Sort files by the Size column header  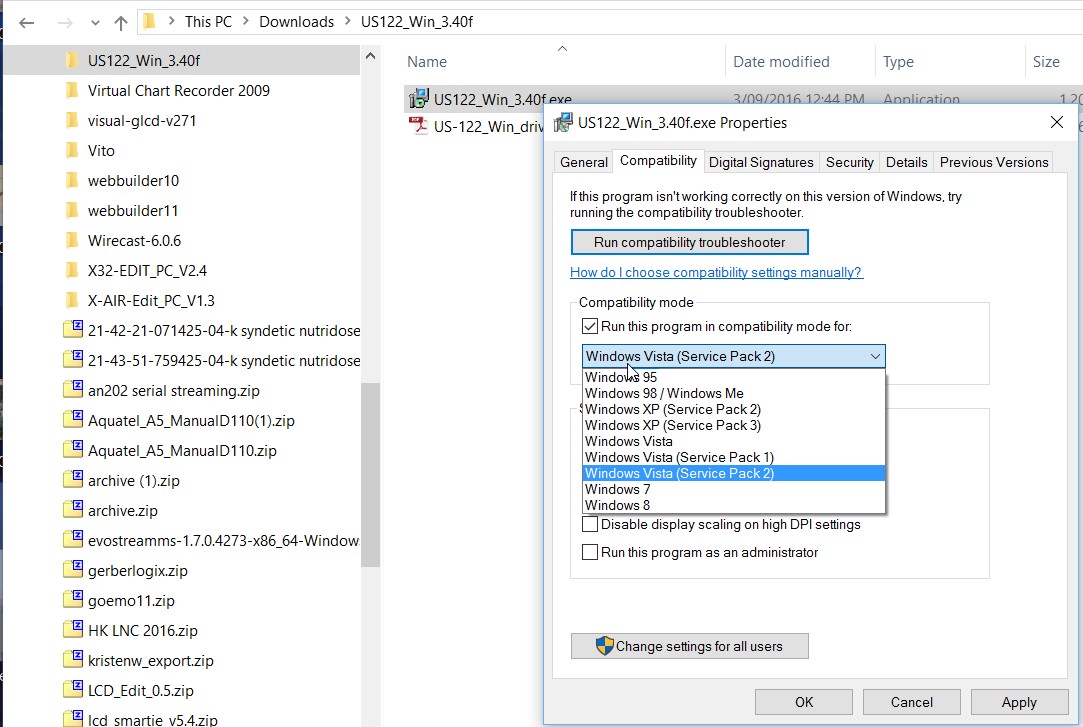(x=1046, y=61)
